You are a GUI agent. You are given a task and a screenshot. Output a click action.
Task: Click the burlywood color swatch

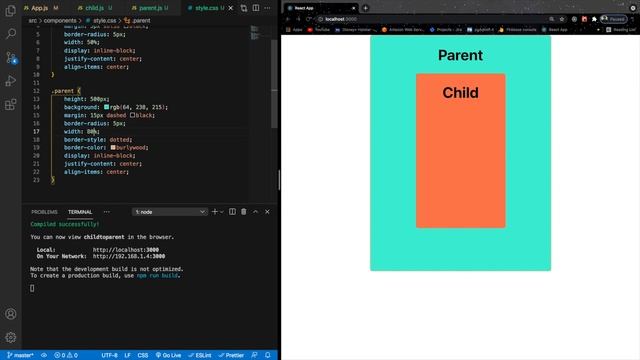(113, 147)
